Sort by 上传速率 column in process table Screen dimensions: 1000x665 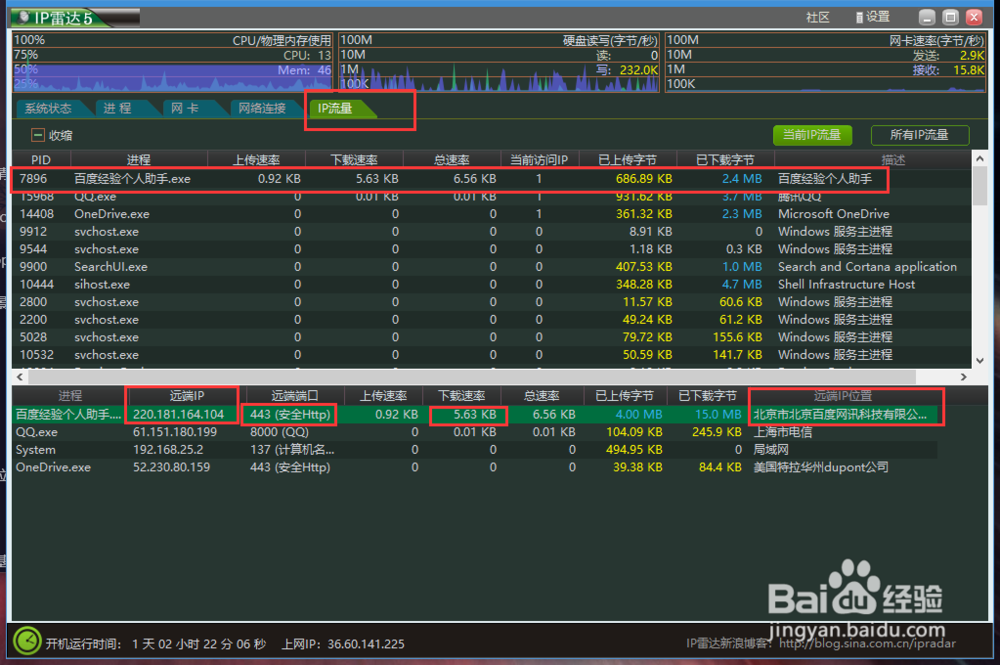coord(256,160)
